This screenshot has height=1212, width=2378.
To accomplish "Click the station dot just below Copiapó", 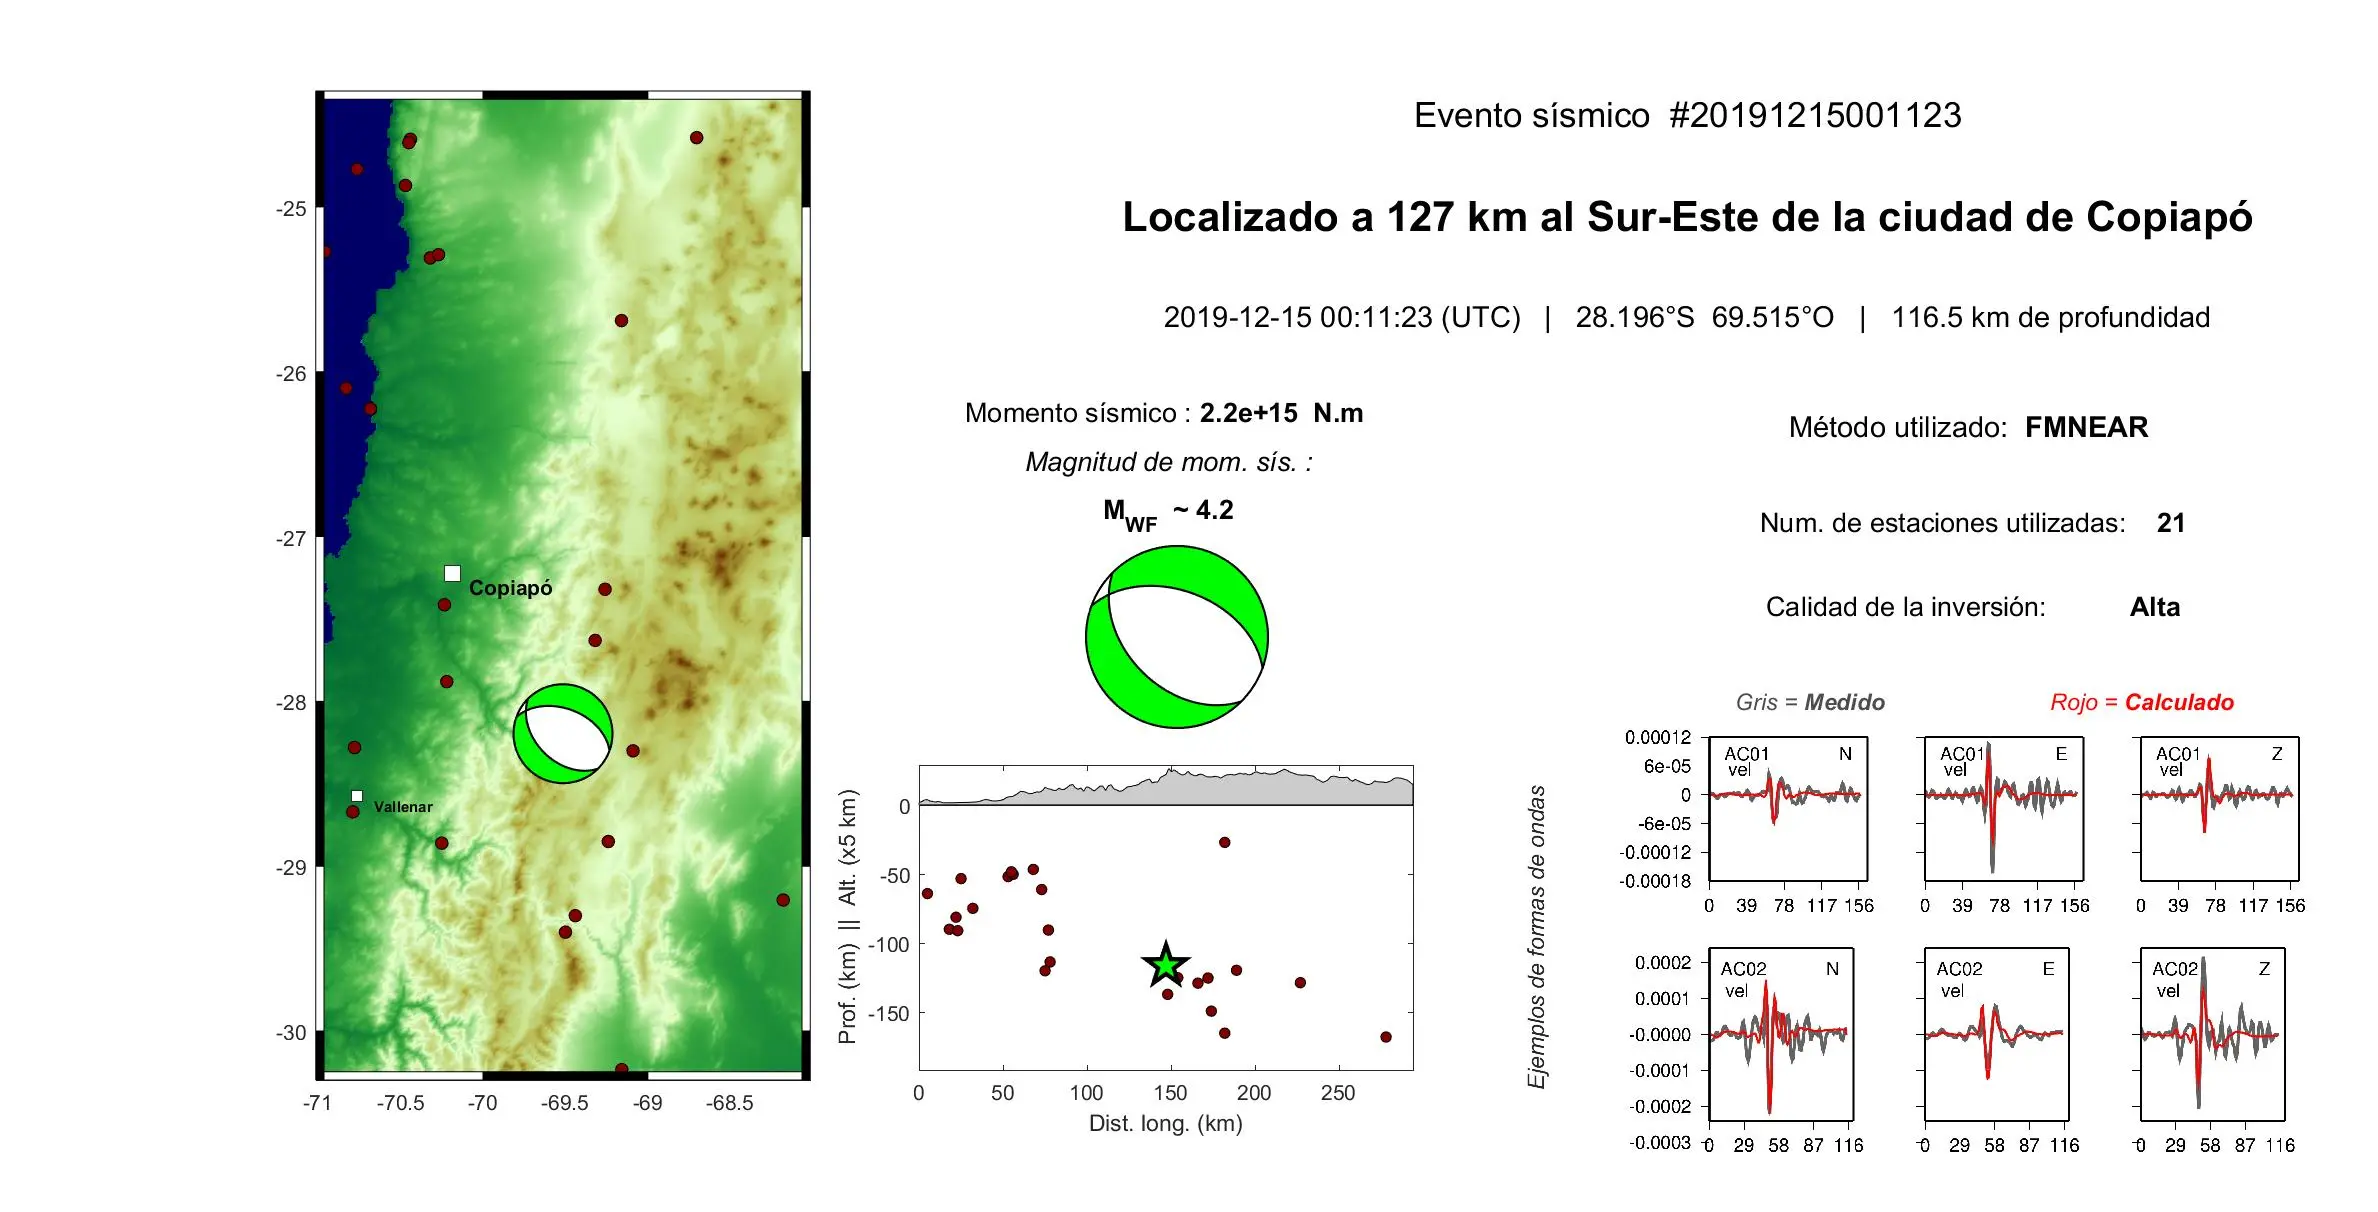I will [x=444, y=604].
